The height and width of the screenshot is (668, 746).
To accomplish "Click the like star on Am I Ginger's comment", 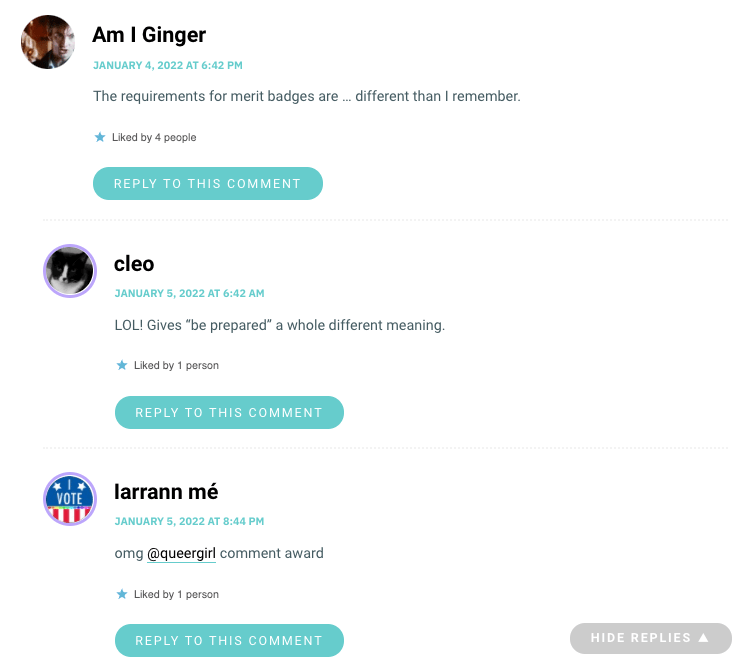I will pos(100,137).
